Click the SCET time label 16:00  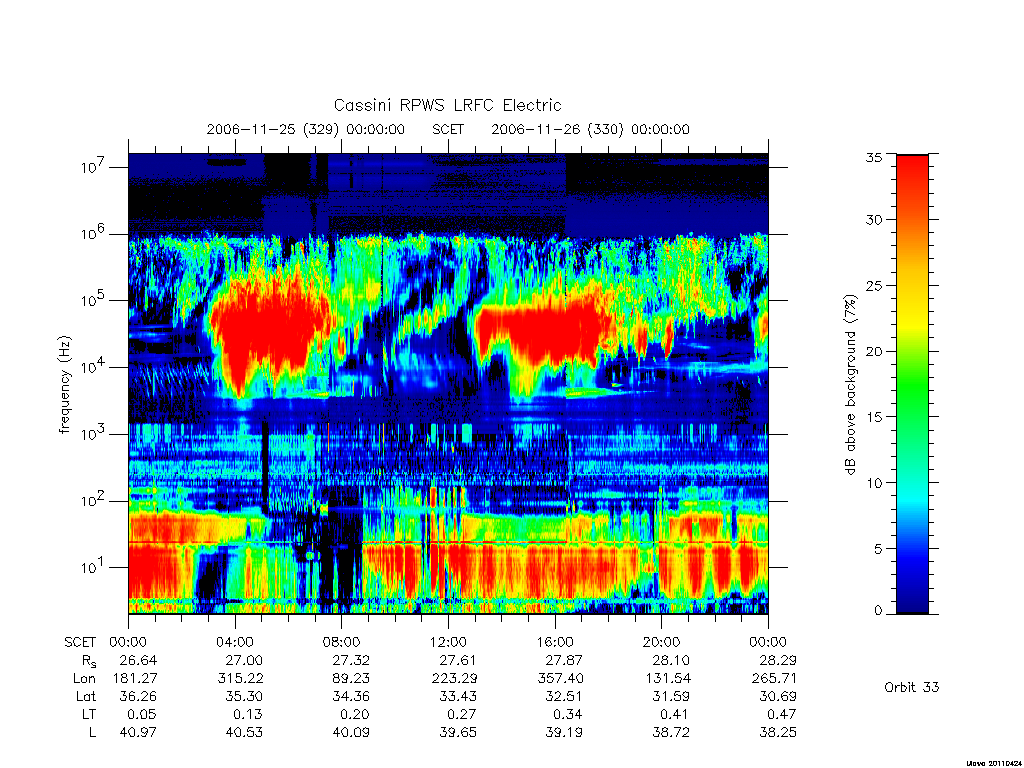[x=554, y=642]
